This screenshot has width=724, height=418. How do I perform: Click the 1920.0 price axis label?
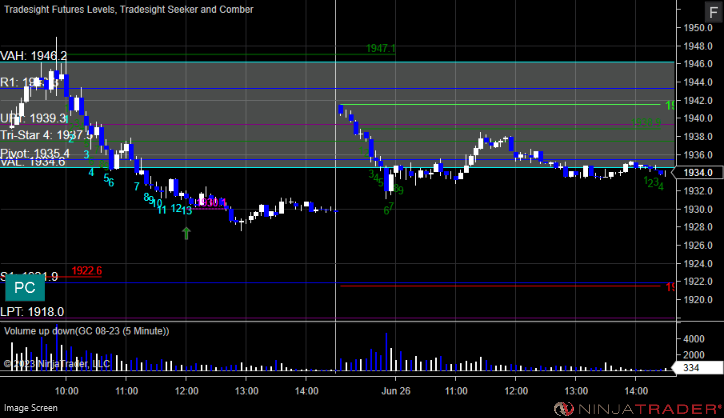(697, 300)
